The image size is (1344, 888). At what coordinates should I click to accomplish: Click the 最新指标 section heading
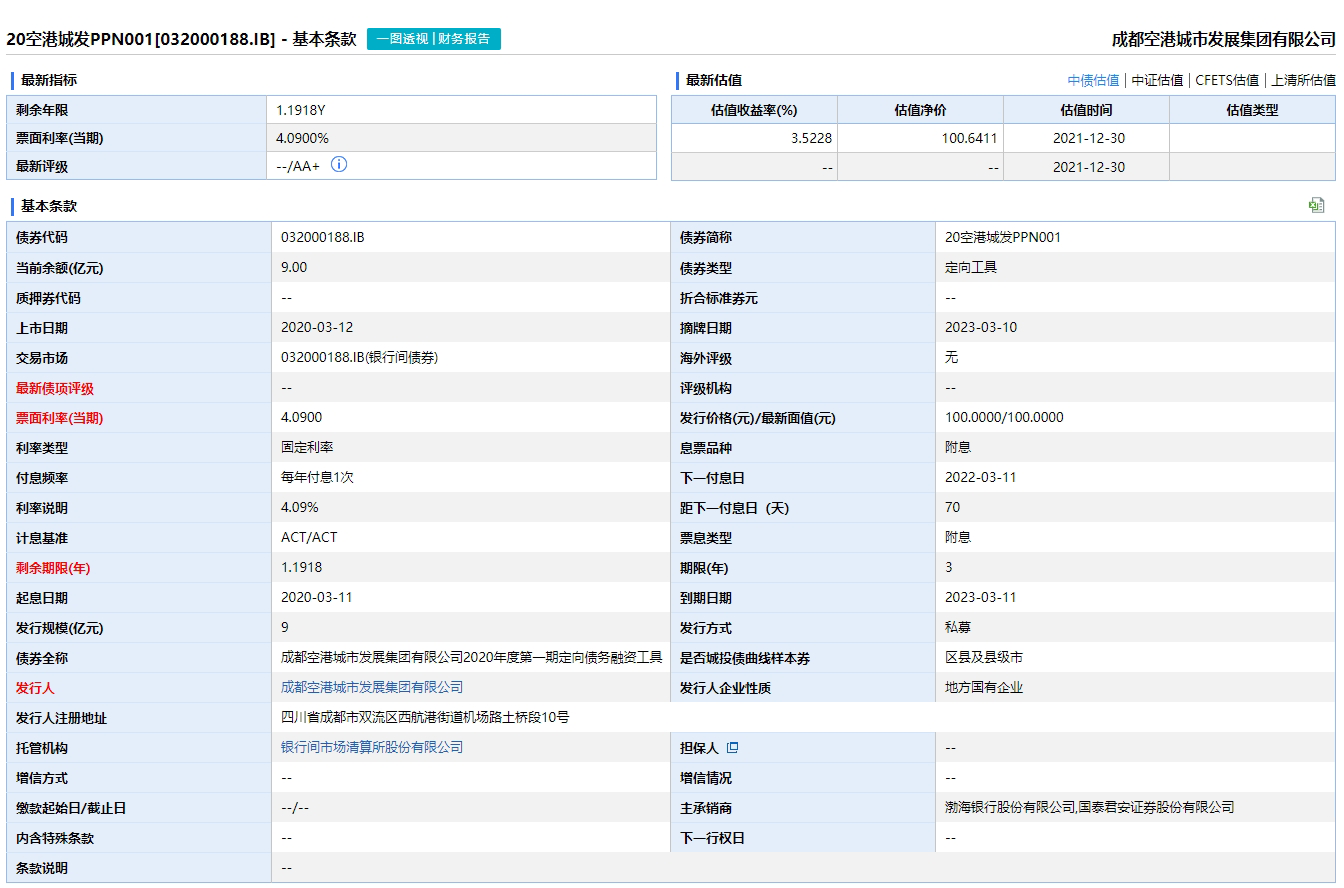tap(48, 80)
